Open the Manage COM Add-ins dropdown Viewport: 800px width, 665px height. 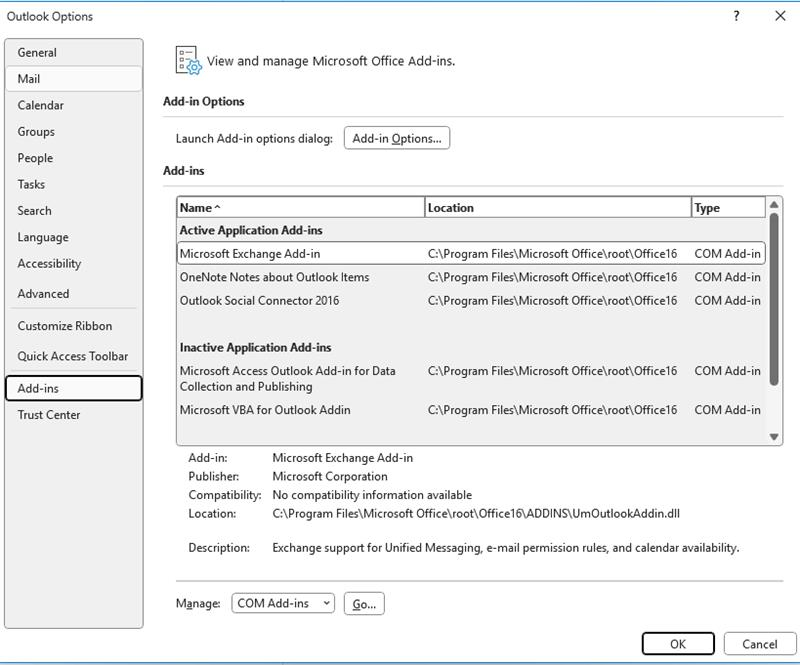tap(283, 604)
